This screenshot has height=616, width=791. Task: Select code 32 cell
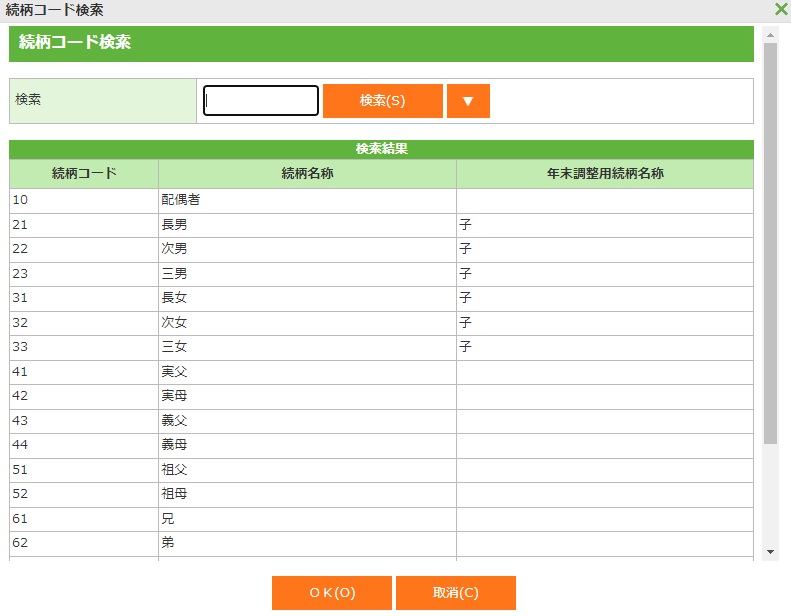[x=84, y=323]
